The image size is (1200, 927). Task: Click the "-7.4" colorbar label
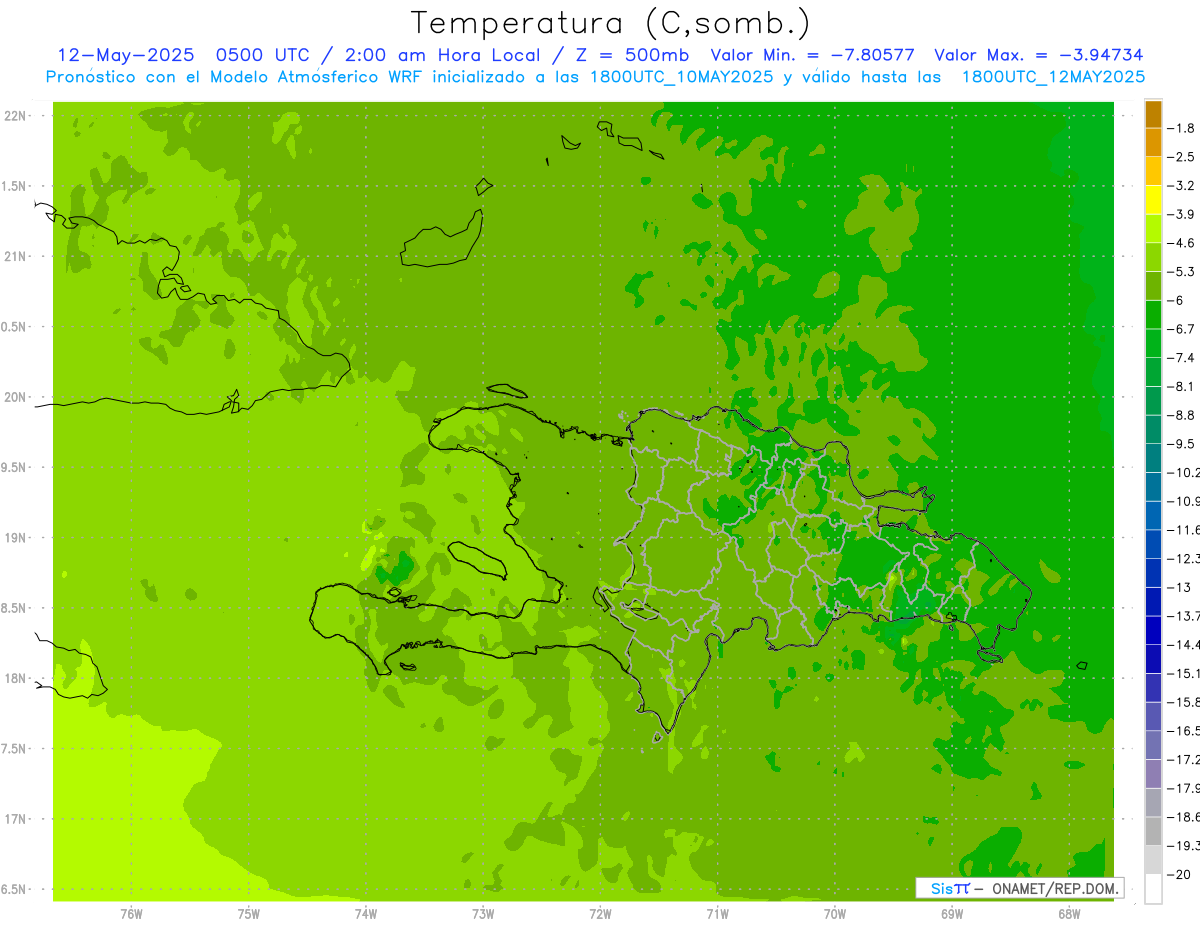point(1183,358)
